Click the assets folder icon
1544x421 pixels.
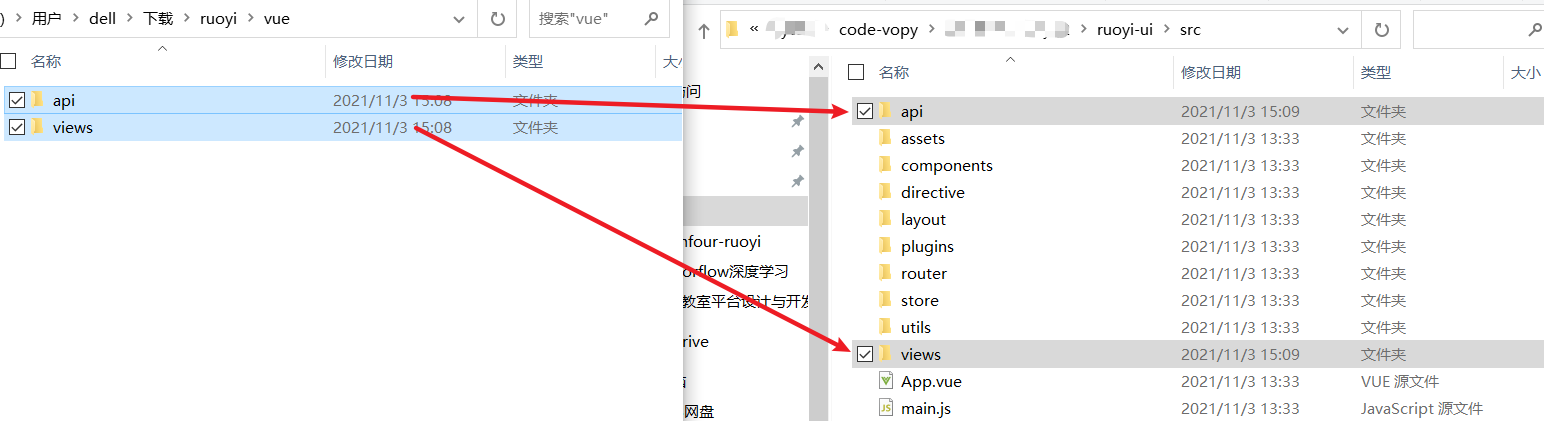885,138
